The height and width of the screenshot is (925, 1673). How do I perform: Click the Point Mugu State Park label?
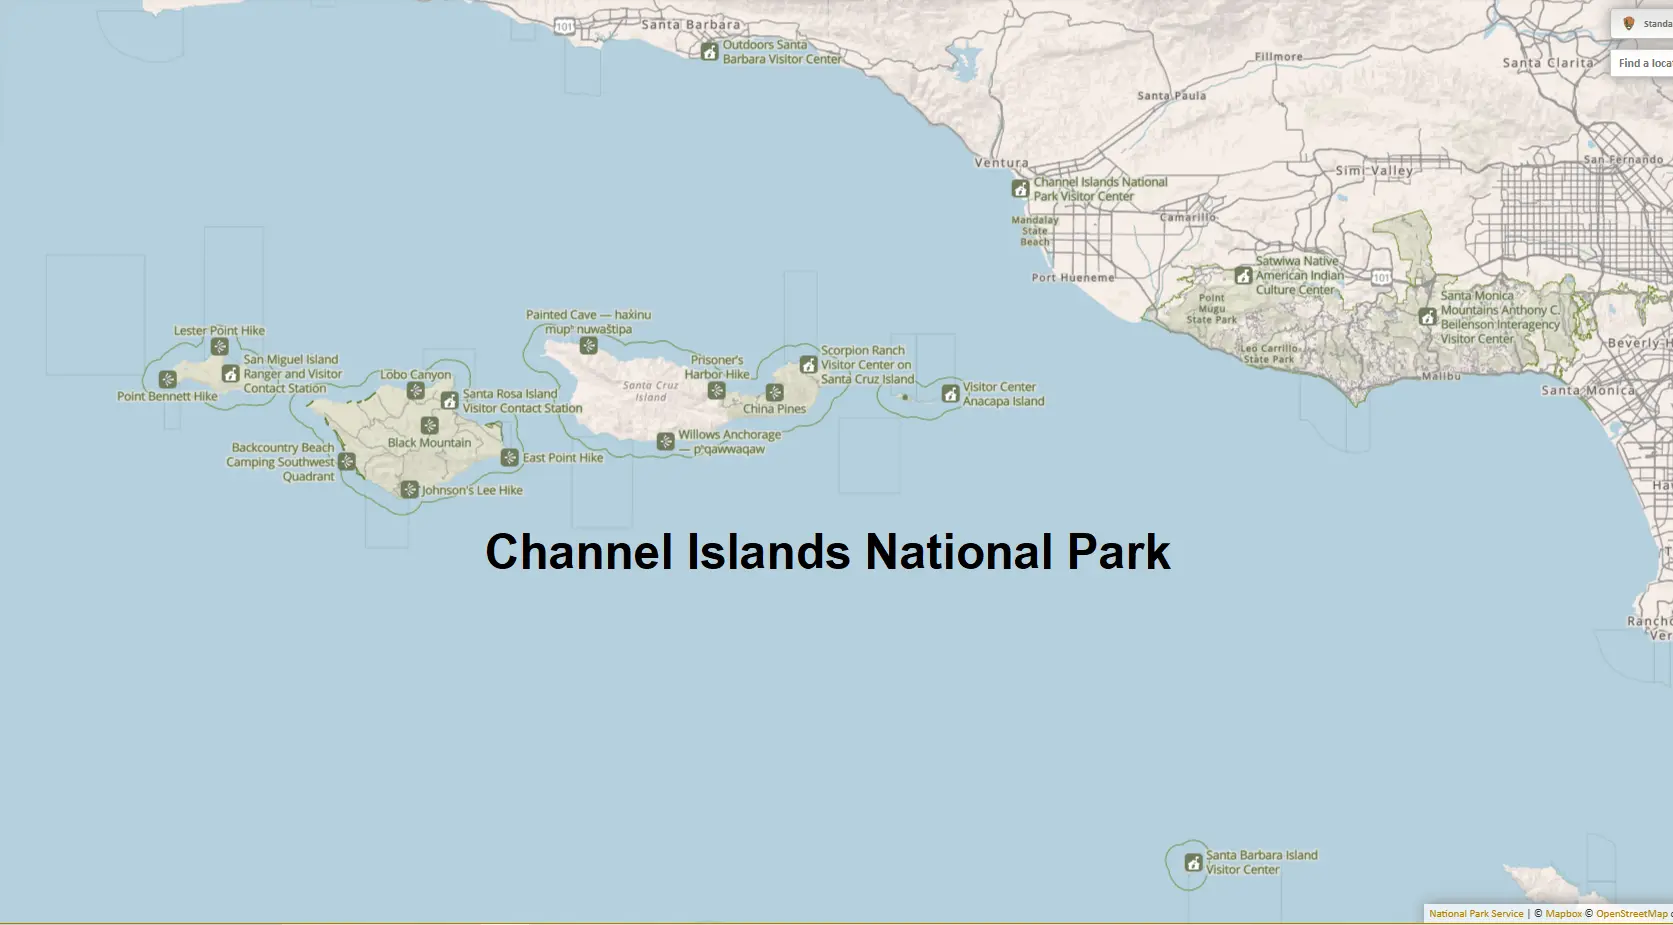[1212, 309]
